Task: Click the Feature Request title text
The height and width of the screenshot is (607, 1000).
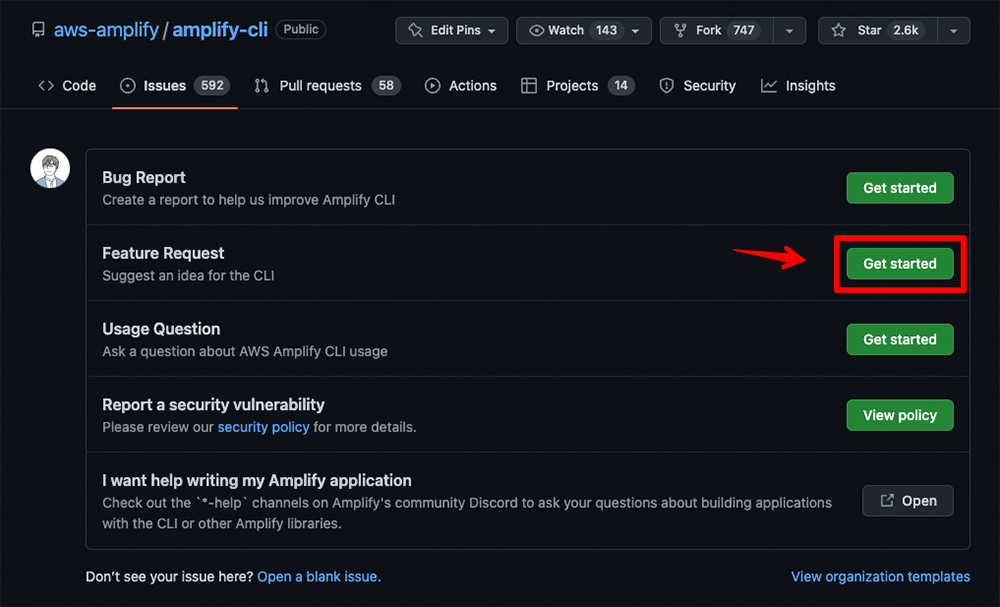Action: 163,253
